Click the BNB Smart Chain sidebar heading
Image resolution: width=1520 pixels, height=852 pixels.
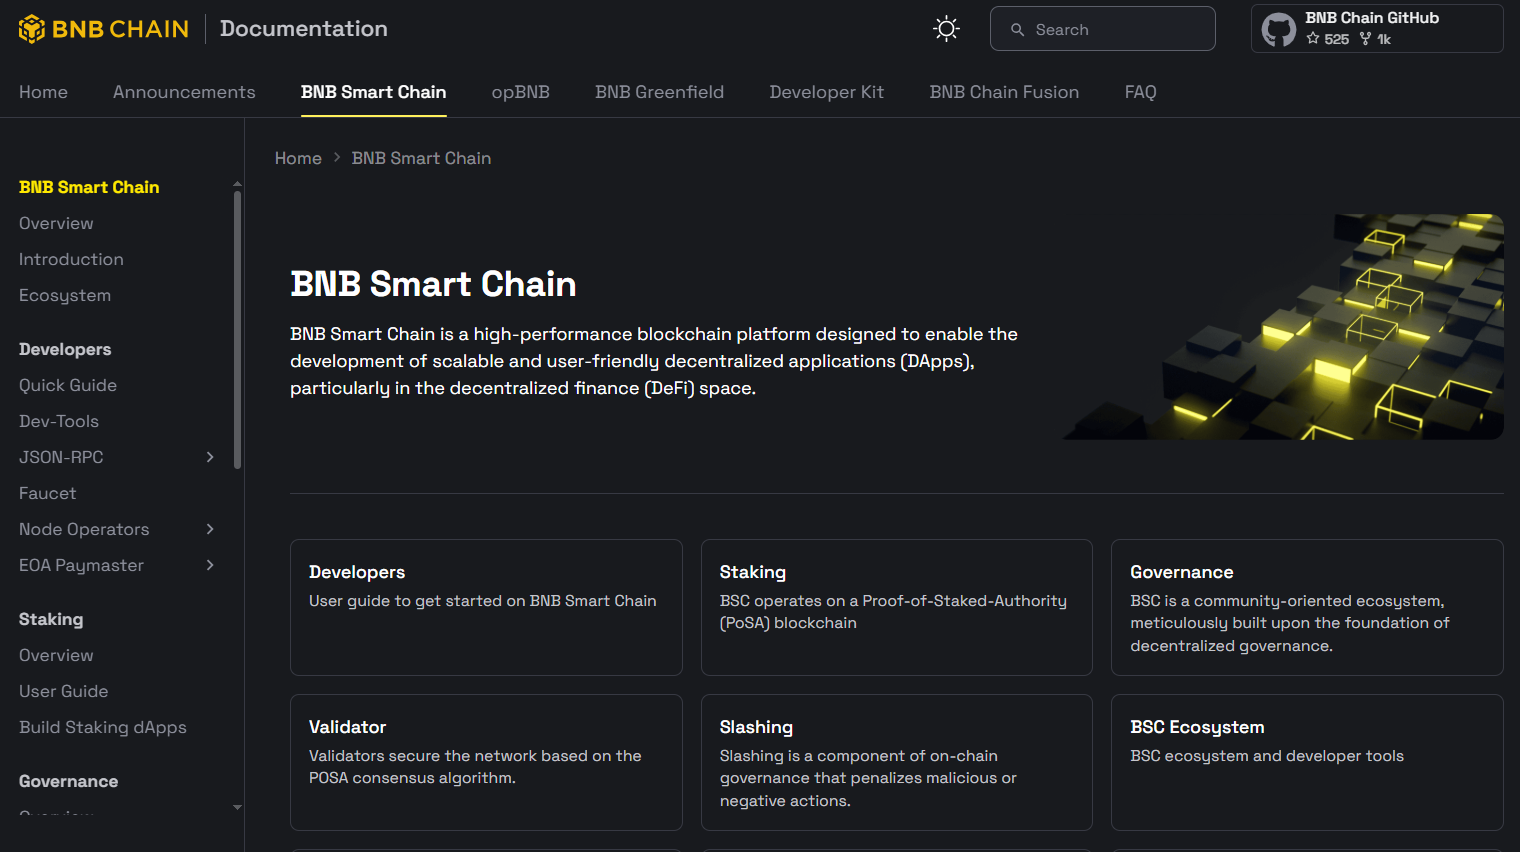pyautogui.click(x=89, y=187)
